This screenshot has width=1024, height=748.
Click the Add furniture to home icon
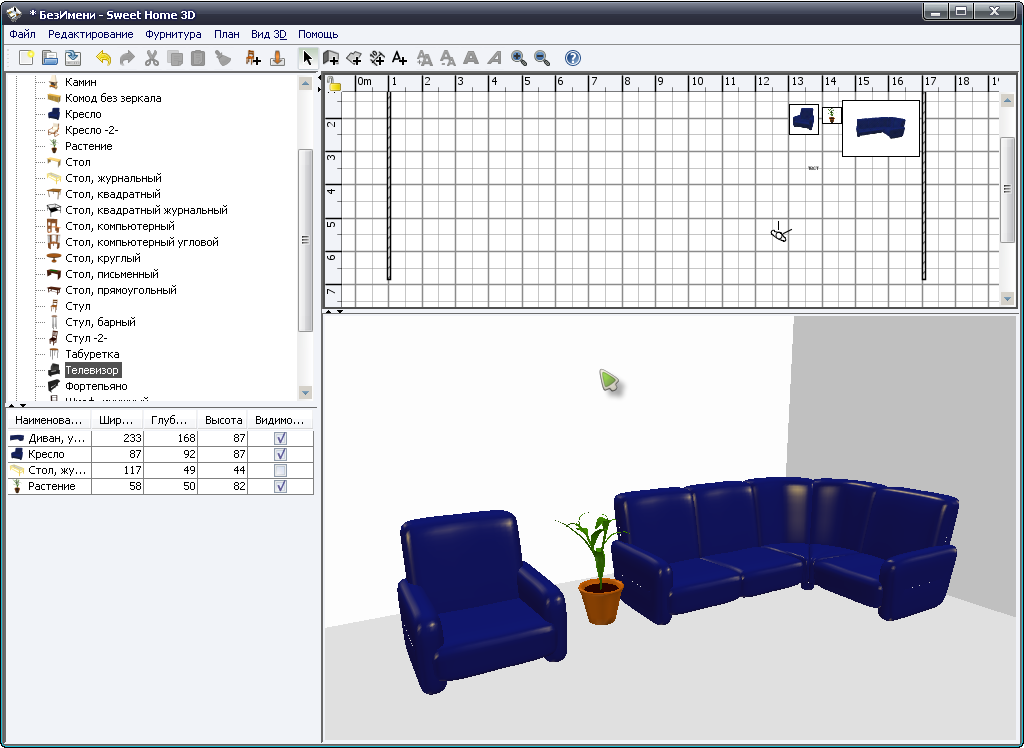253,58
